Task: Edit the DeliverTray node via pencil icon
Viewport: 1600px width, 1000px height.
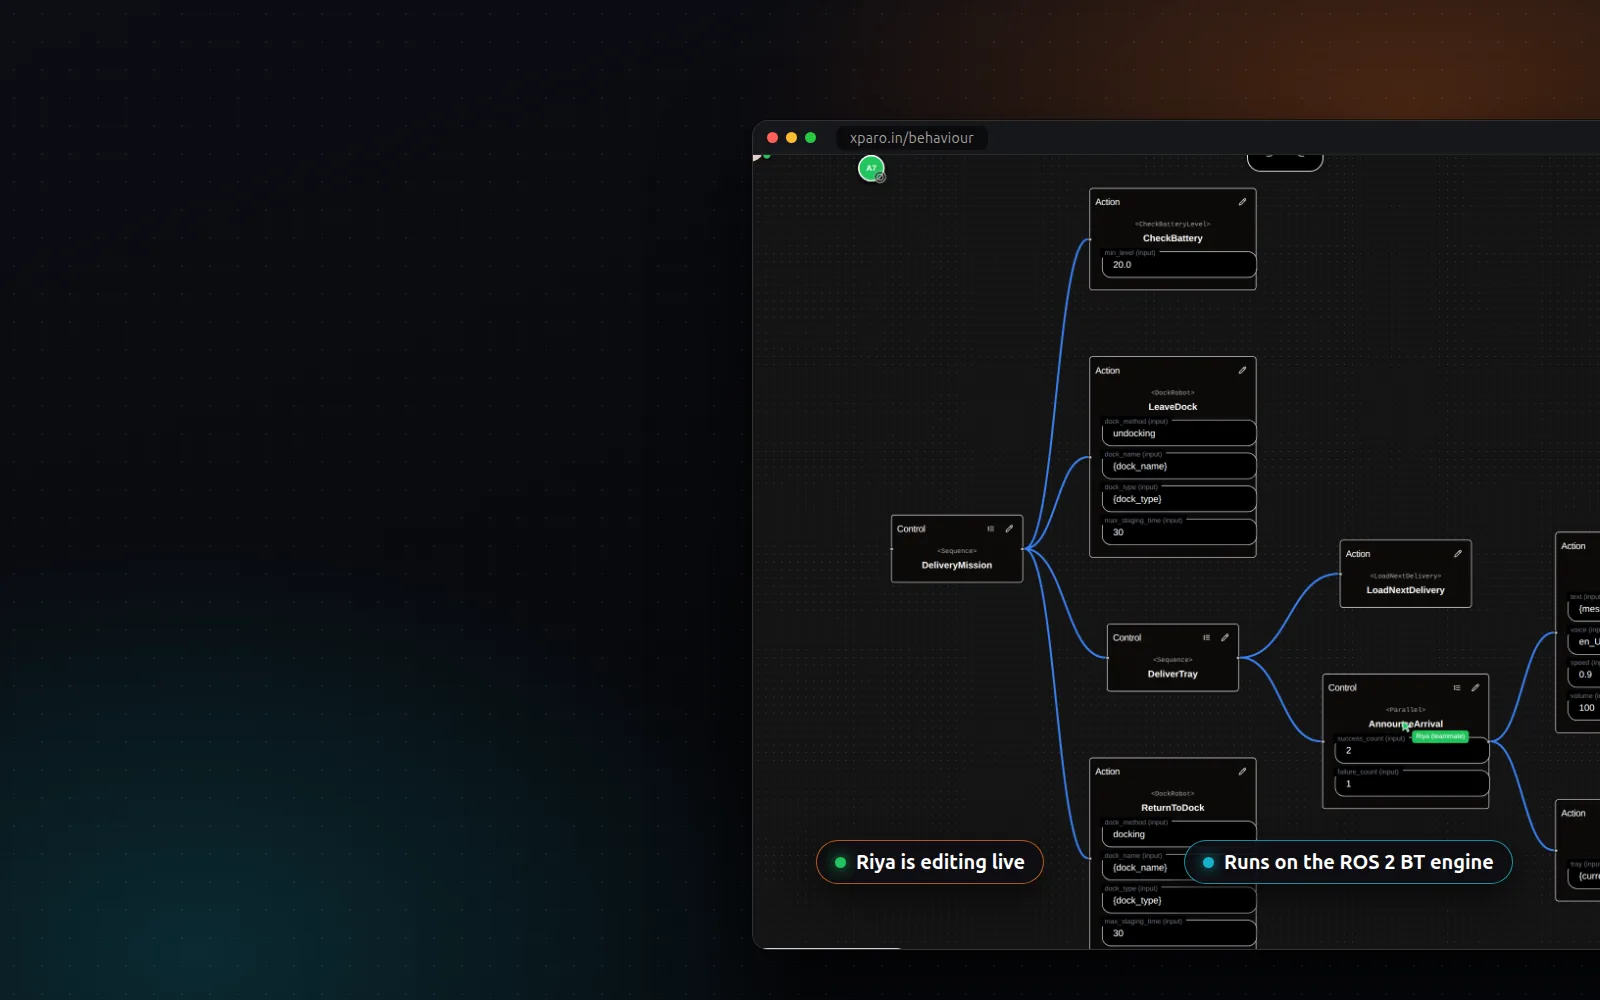Action: [1225, 638]
